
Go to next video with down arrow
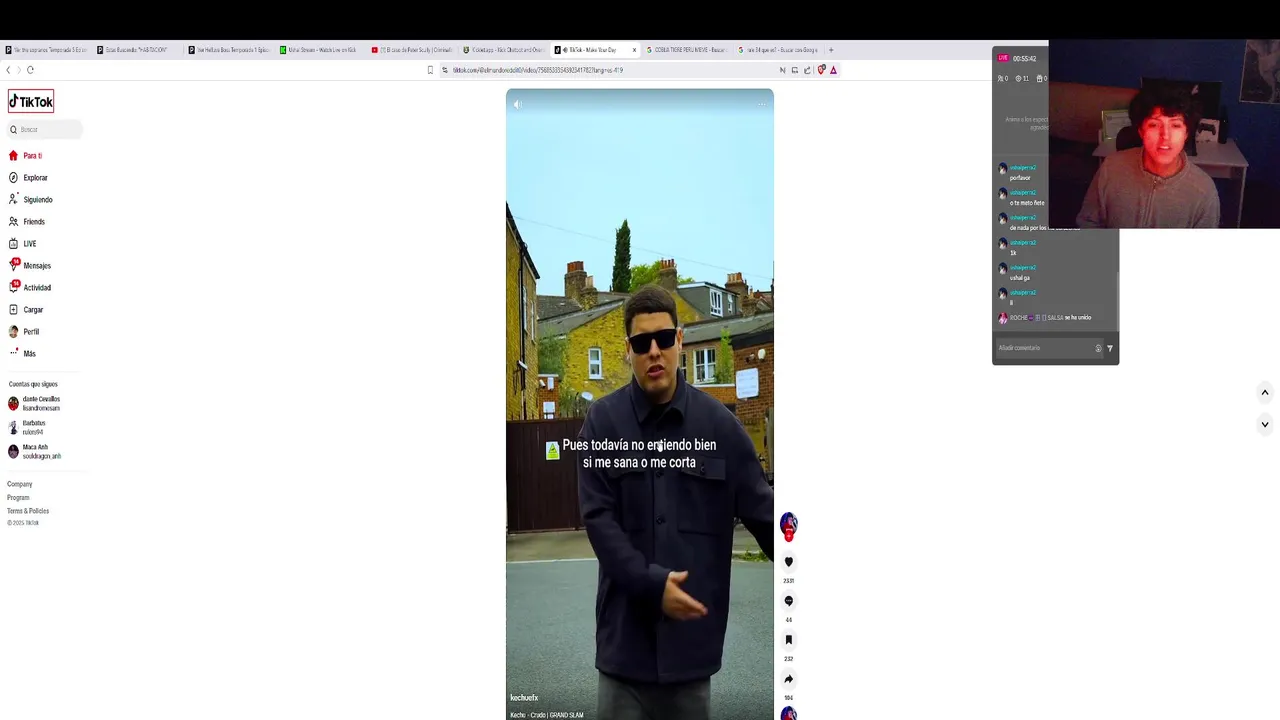(x=1264, y=425)
